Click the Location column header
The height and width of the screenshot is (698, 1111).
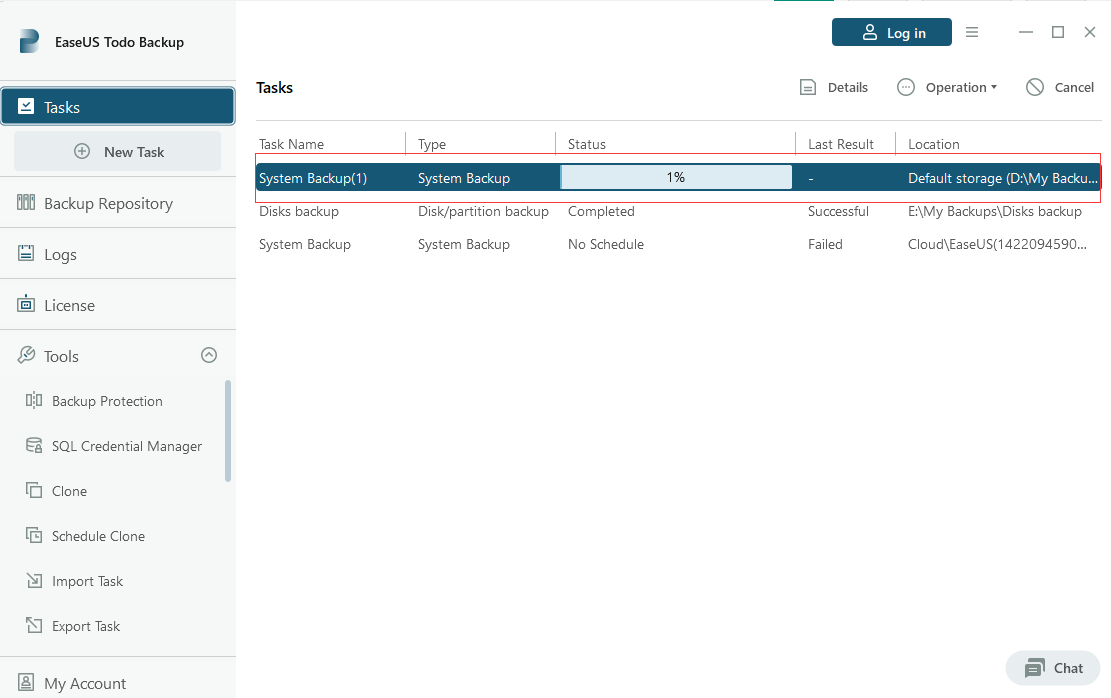pos(934,144)
